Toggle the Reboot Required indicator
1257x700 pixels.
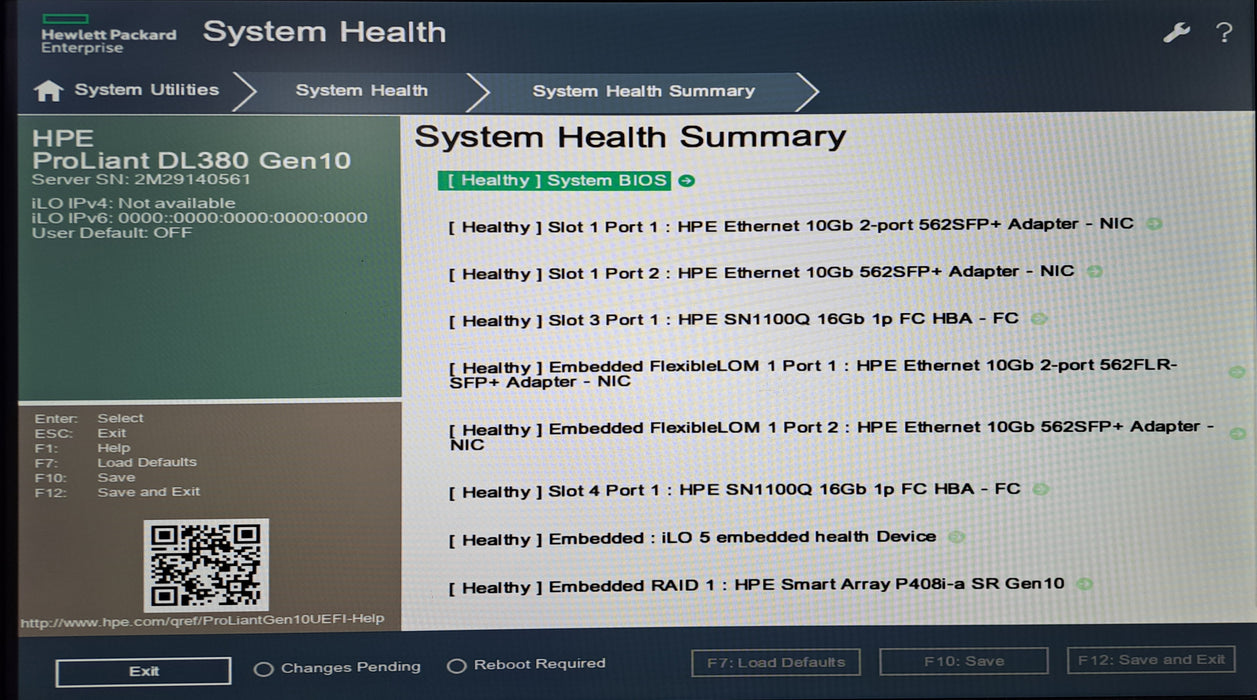tap(457, 666)
